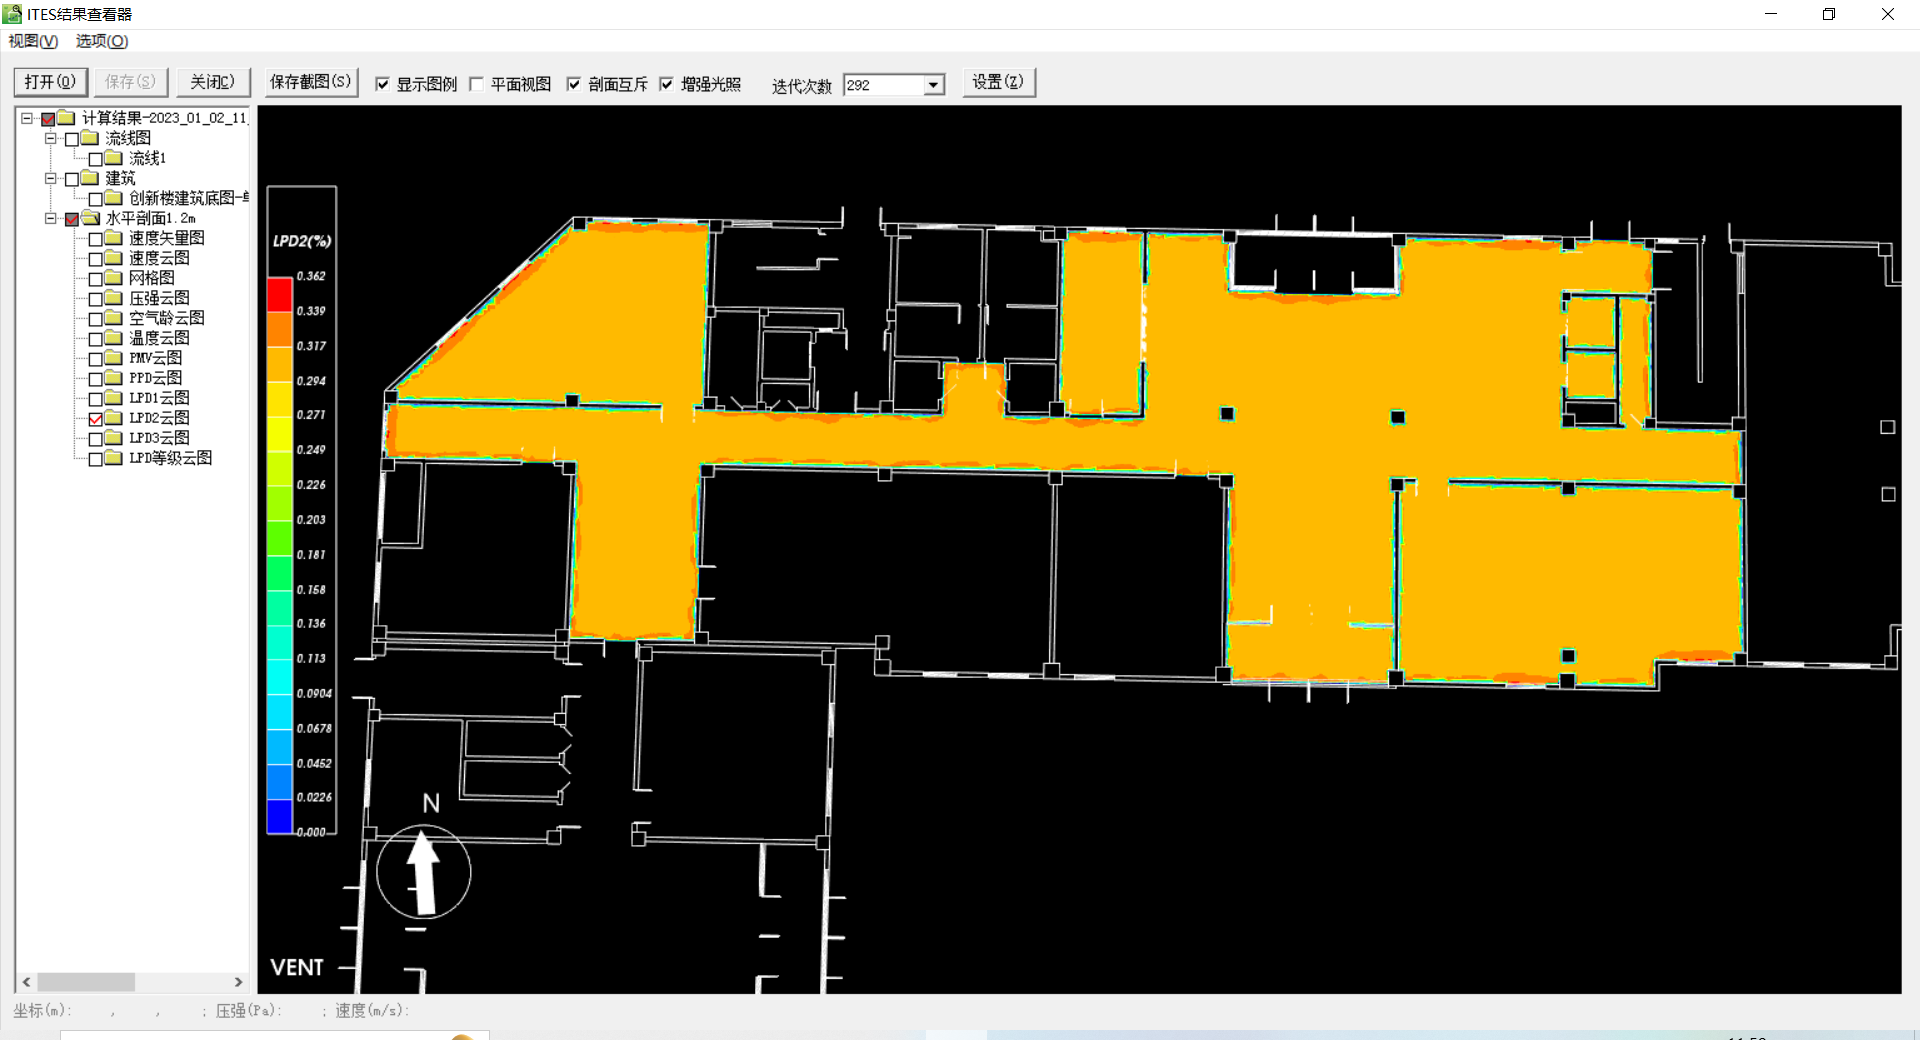Click the north compass arrow in viewport

coord(424,872)
